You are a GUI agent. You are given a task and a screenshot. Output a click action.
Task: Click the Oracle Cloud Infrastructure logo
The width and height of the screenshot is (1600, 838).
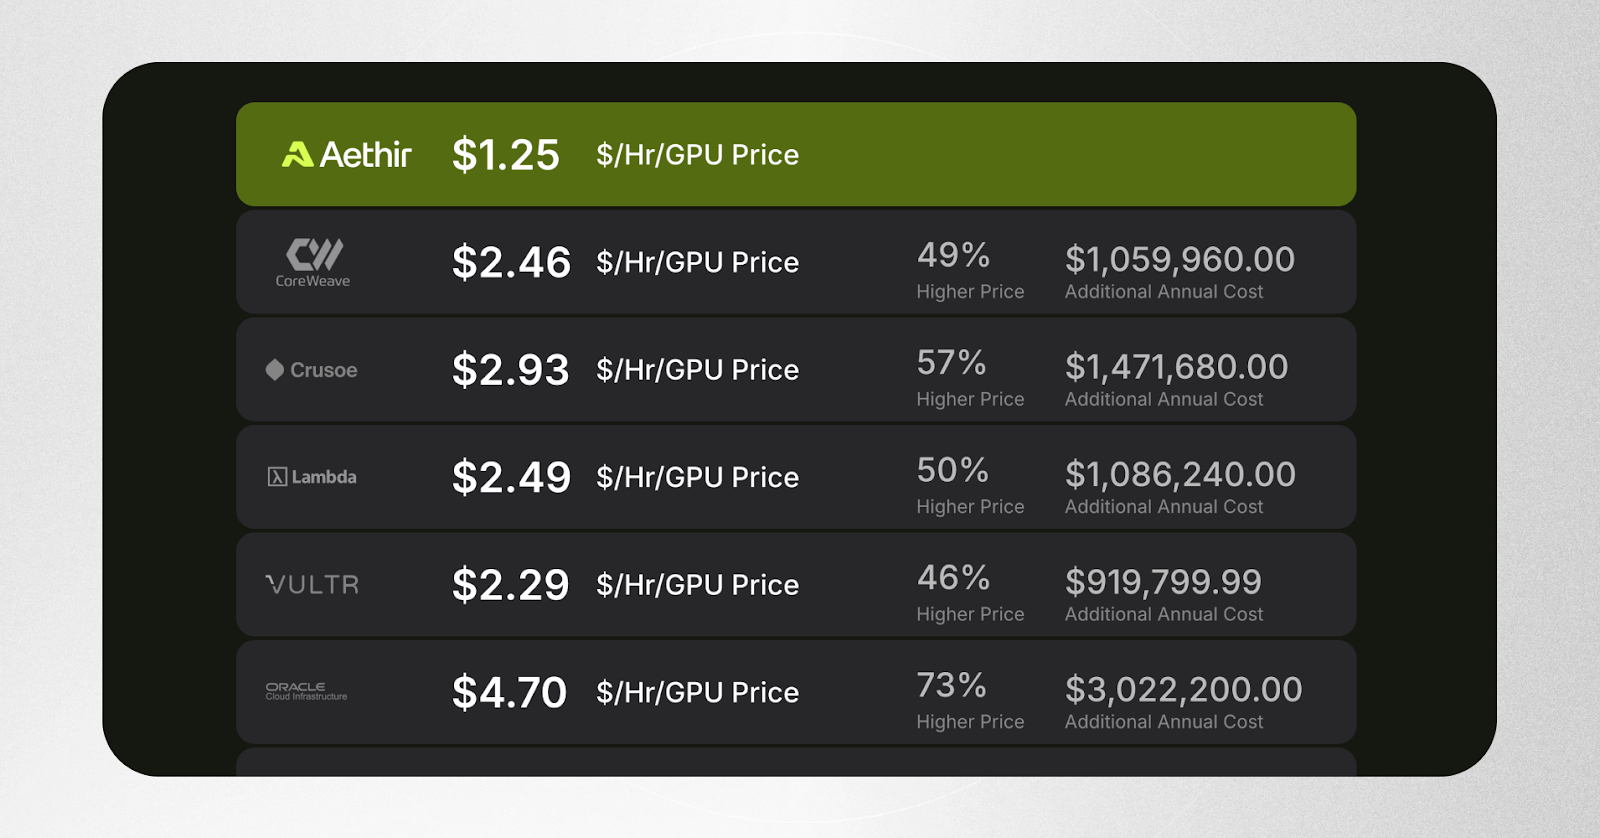(x=306, y=691)
